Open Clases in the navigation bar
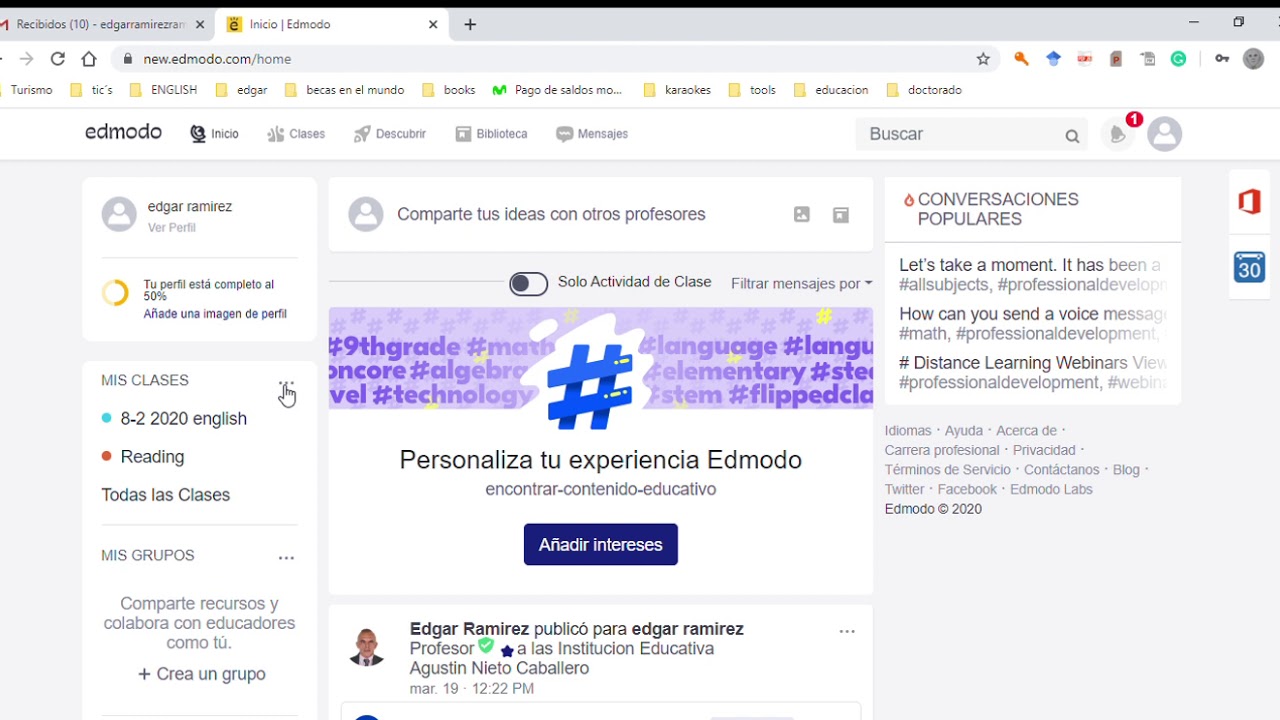The image size is (1280, 720). click(x=296, y=134)
